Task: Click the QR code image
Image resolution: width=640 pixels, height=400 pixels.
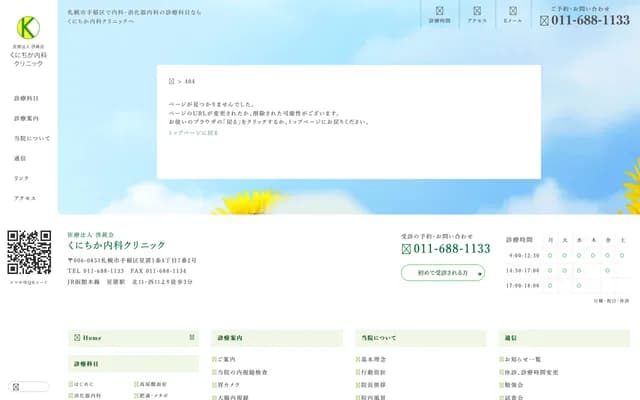Action: point(29,252)
